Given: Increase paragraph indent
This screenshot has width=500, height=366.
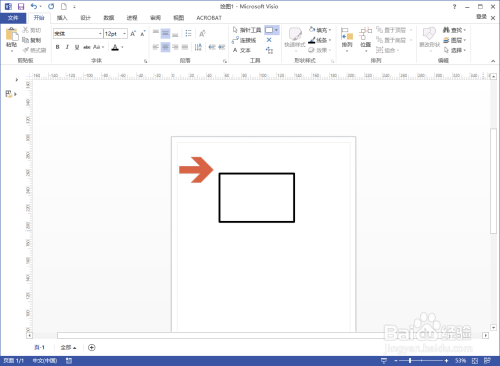Looking at the screenshot, I should tap(222, 47).
